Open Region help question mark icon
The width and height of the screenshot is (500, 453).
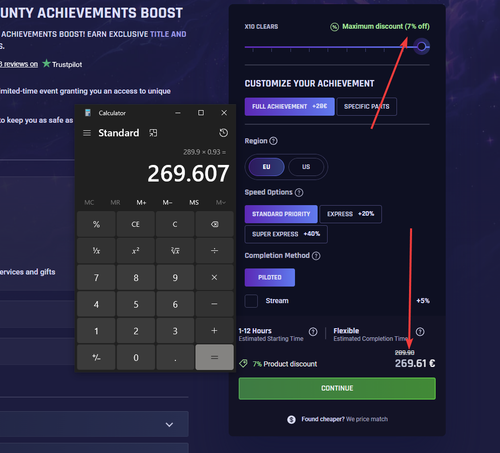[273, 141]
